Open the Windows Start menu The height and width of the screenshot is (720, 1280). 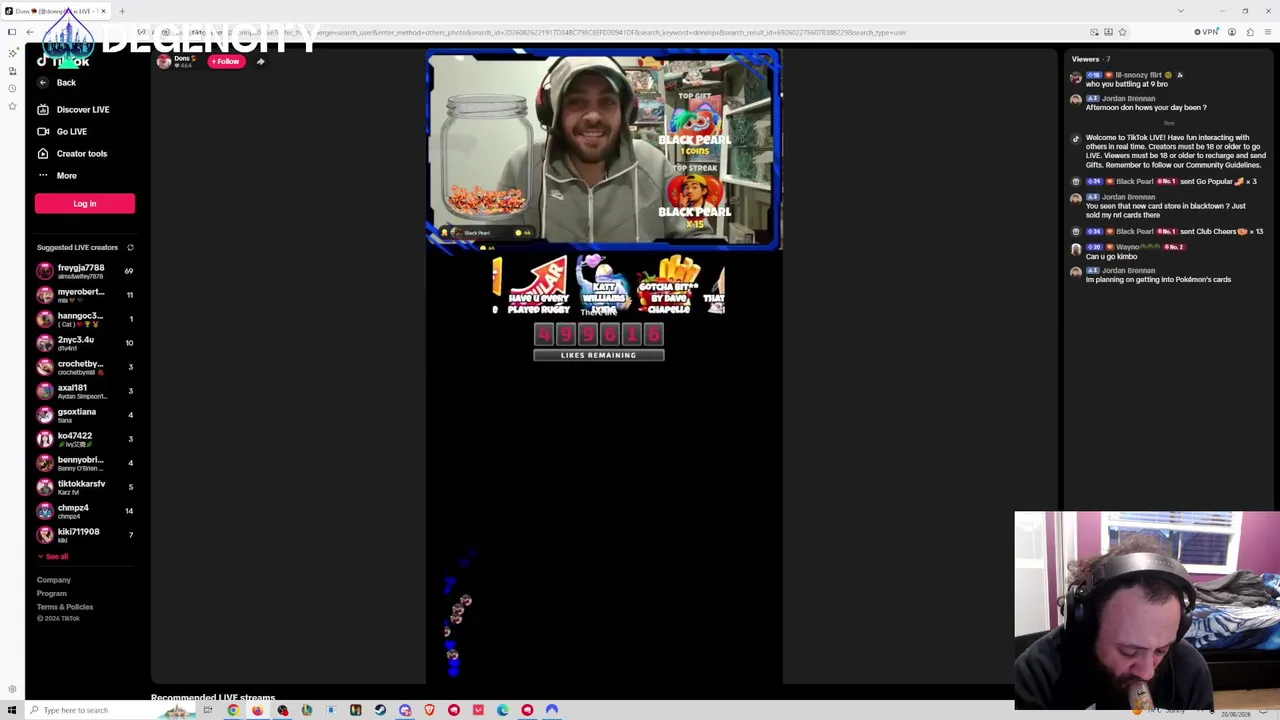(x=12, y=710)
